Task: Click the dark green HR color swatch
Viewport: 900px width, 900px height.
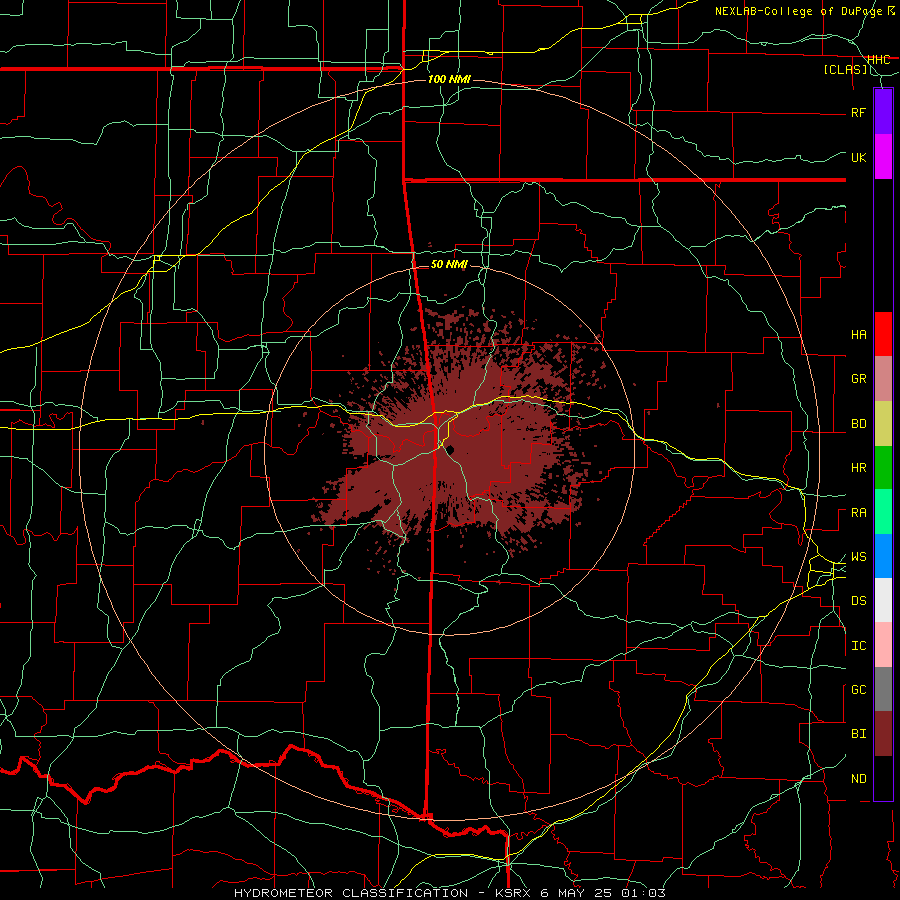Action: tap(883, 468)
